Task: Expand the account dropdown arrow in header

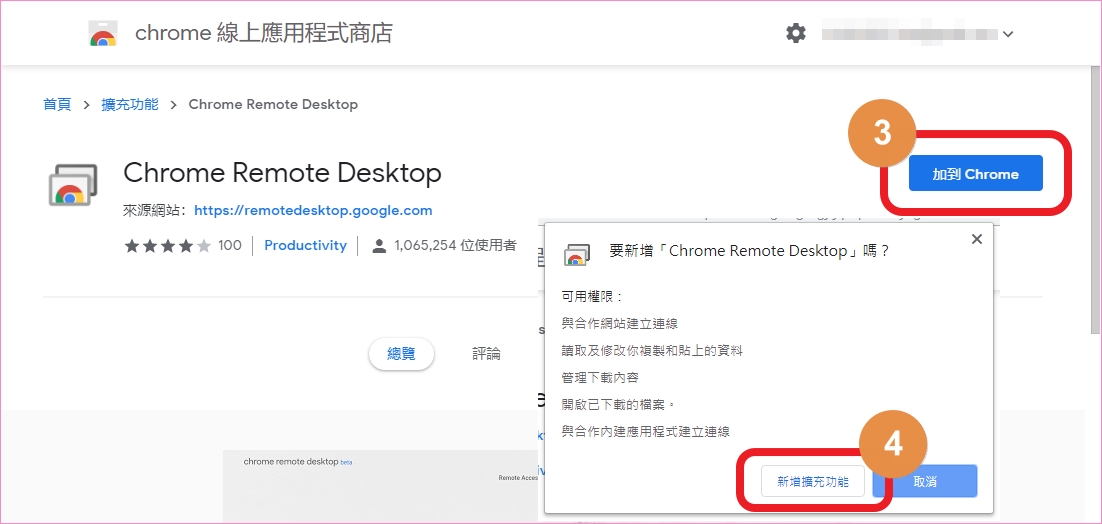Action: (x=1008, y=34)
